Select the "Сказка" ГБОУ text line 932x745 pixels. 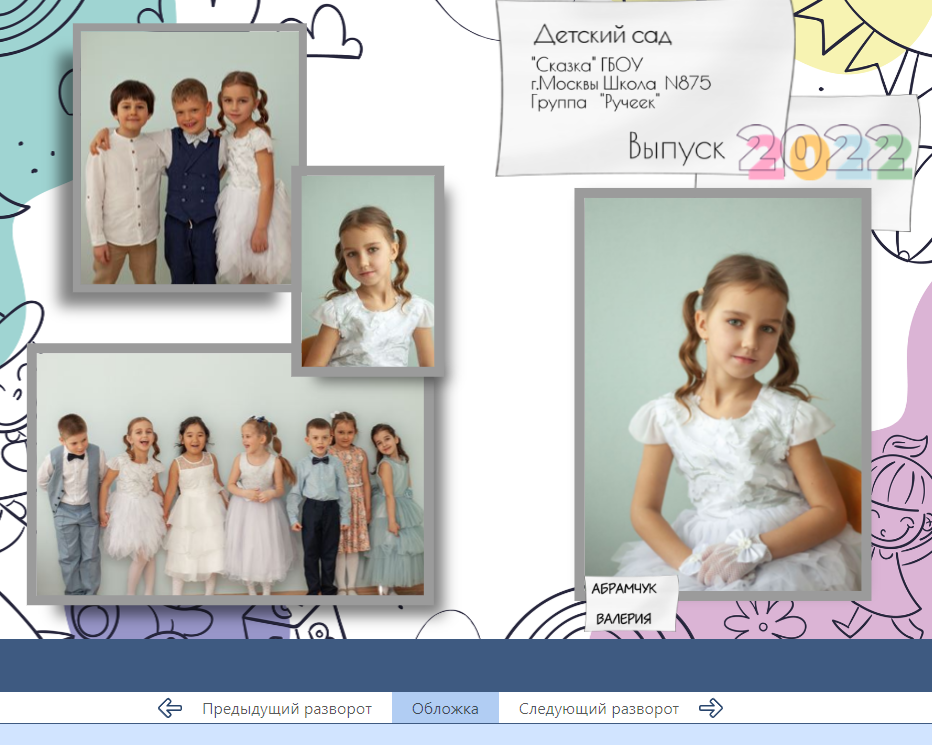point(586,65)
